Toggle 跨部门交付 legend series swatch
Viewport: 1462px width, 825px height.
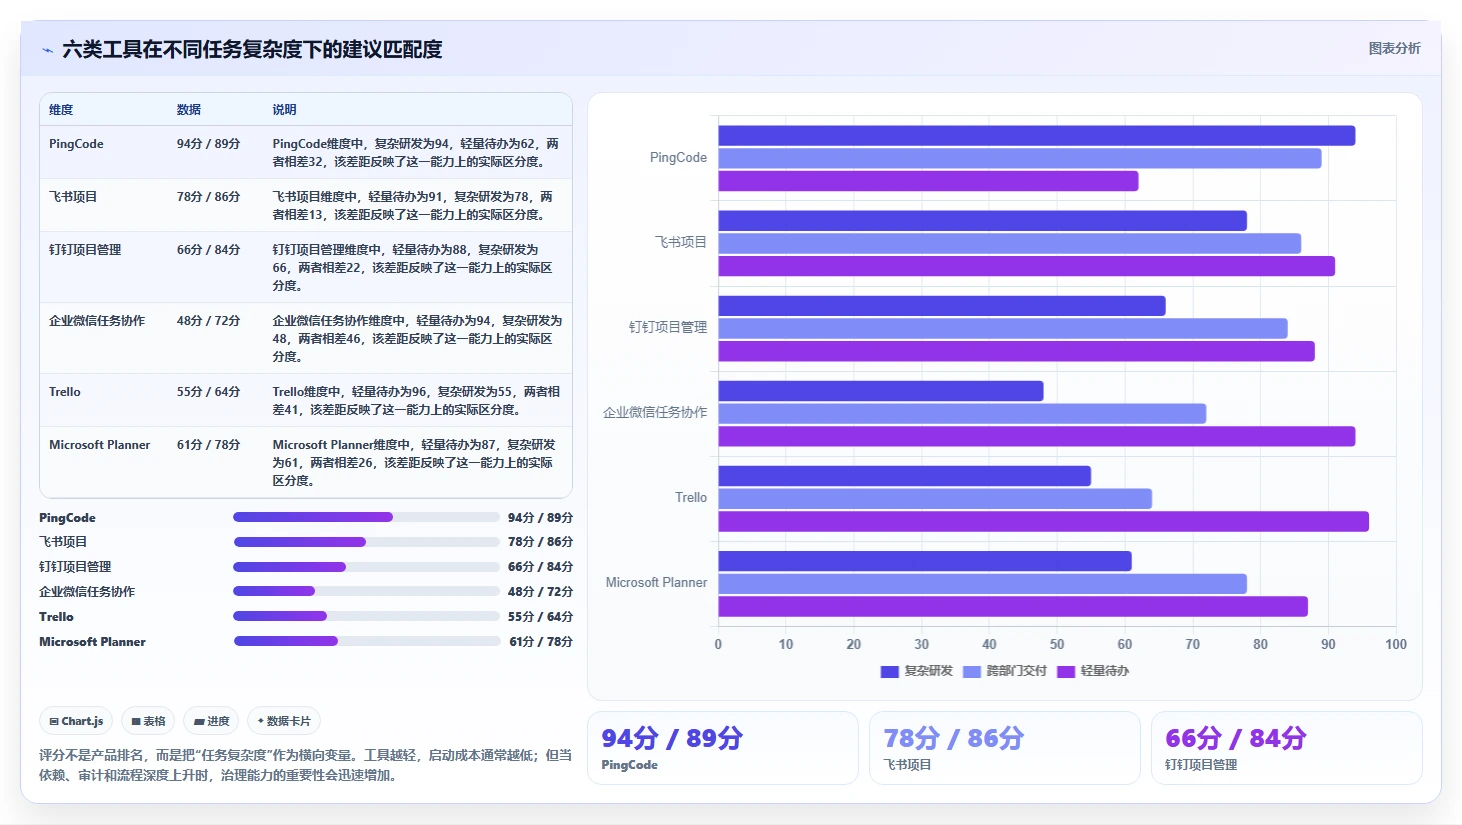point(971,671)
